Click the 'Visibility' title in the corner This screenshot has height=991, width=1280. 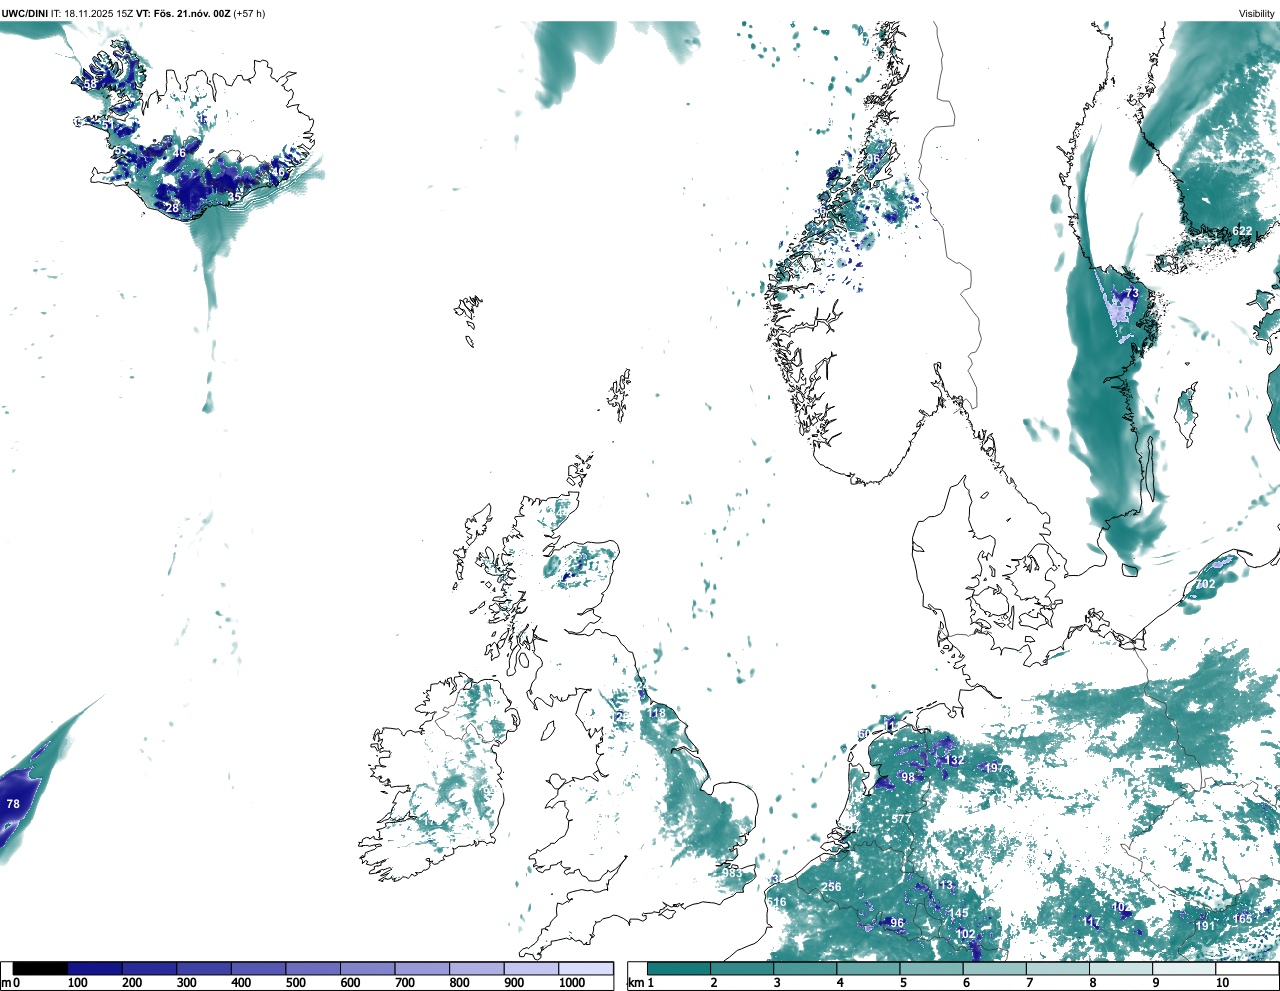[x=1256, y=13]
